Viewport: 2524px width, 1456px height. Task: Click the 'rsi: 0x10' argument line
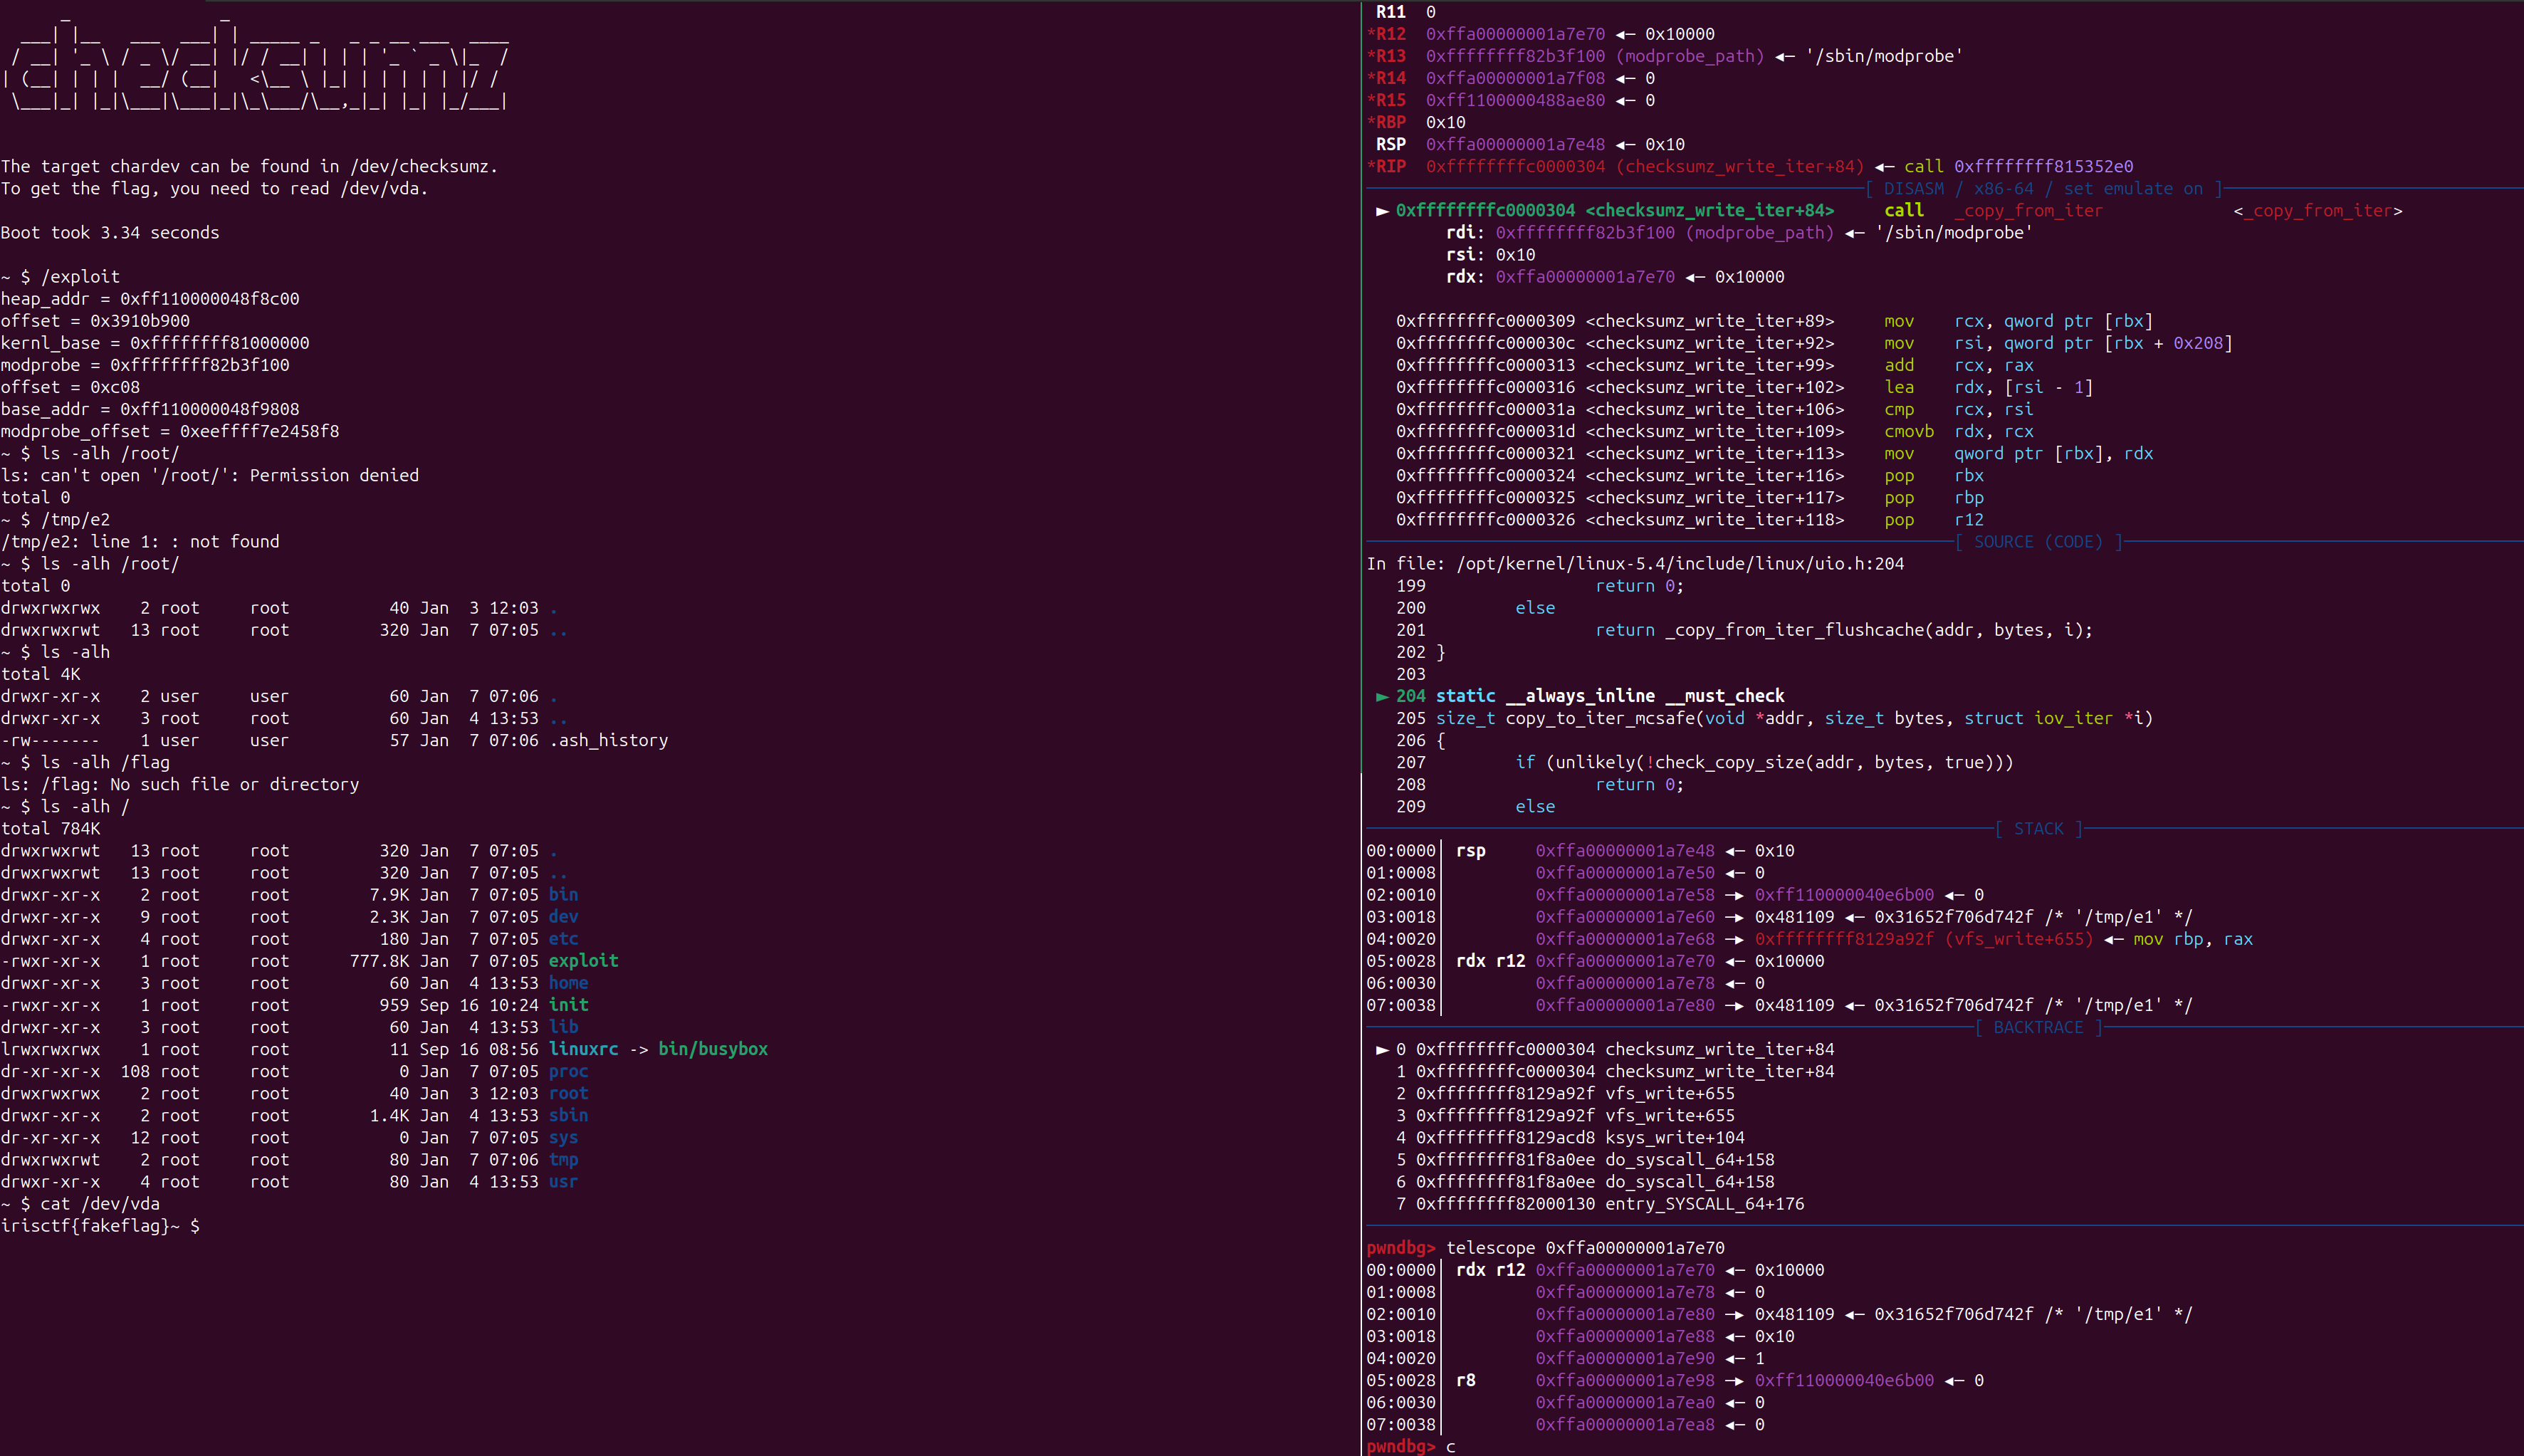pos(1490,254)
